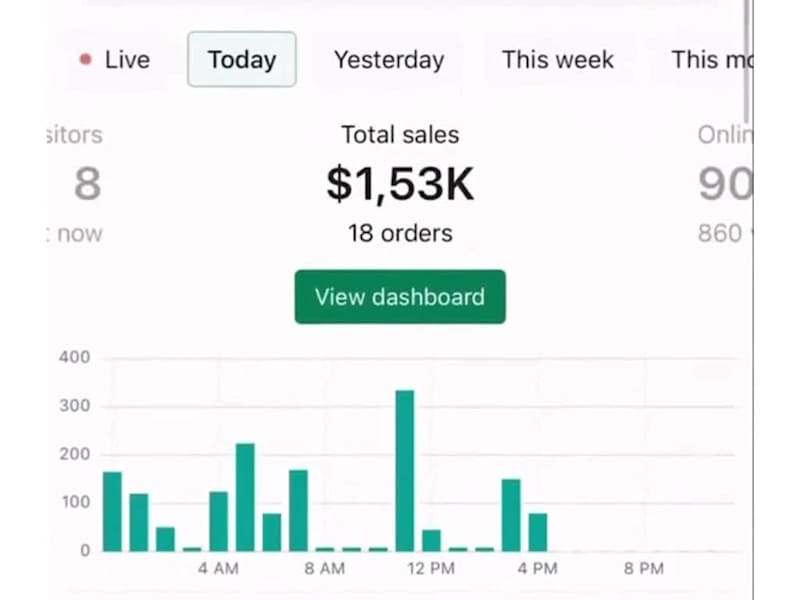The height and width of the screenshot is (600, 800).
Task: Select the partially visible This month tab
Action: pos(709,60)
